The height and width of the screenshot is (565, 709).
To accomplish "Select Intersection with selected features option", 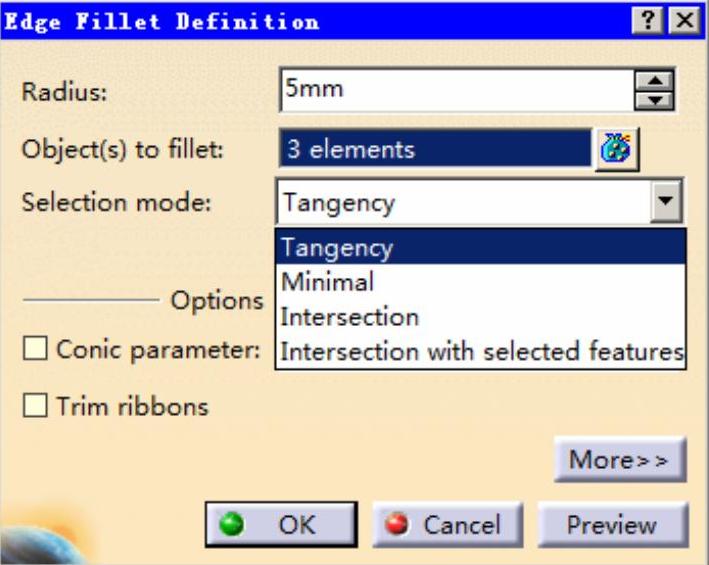I will [481, 352].
